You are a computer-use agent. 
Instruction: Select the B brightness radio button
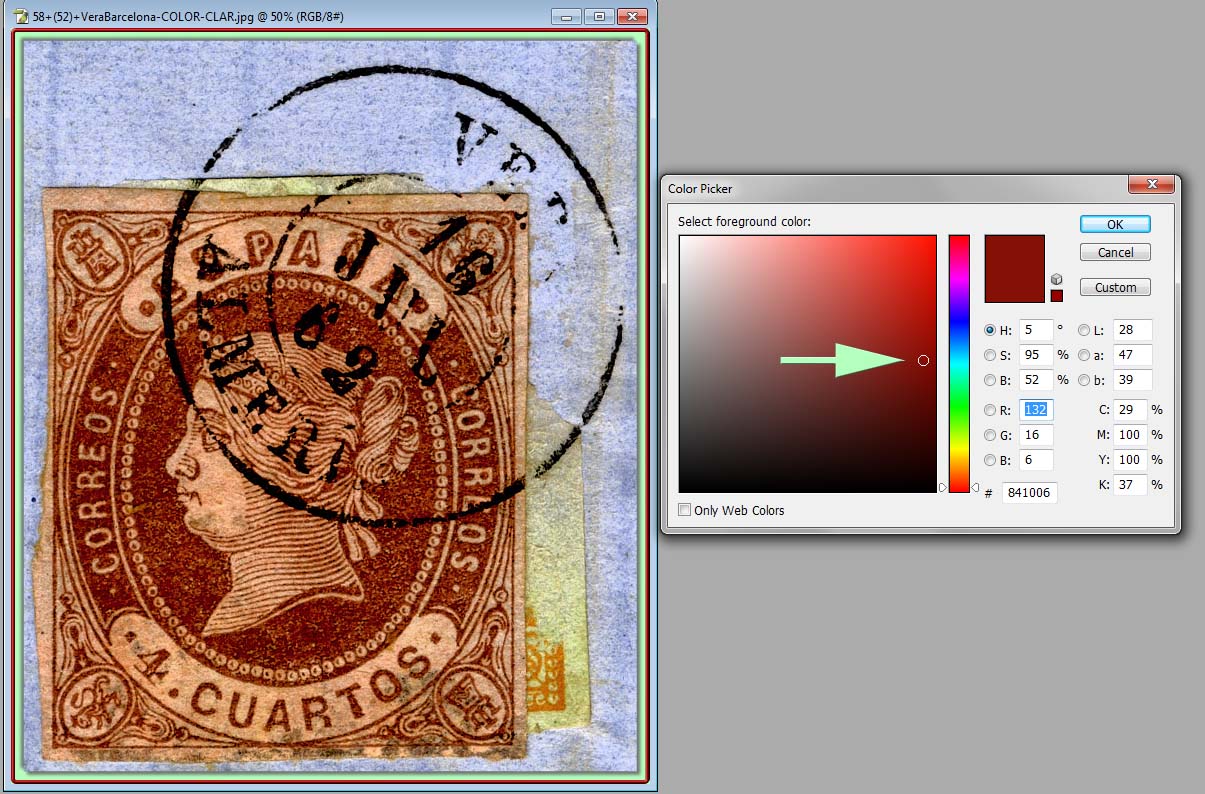tap(990, 380)
